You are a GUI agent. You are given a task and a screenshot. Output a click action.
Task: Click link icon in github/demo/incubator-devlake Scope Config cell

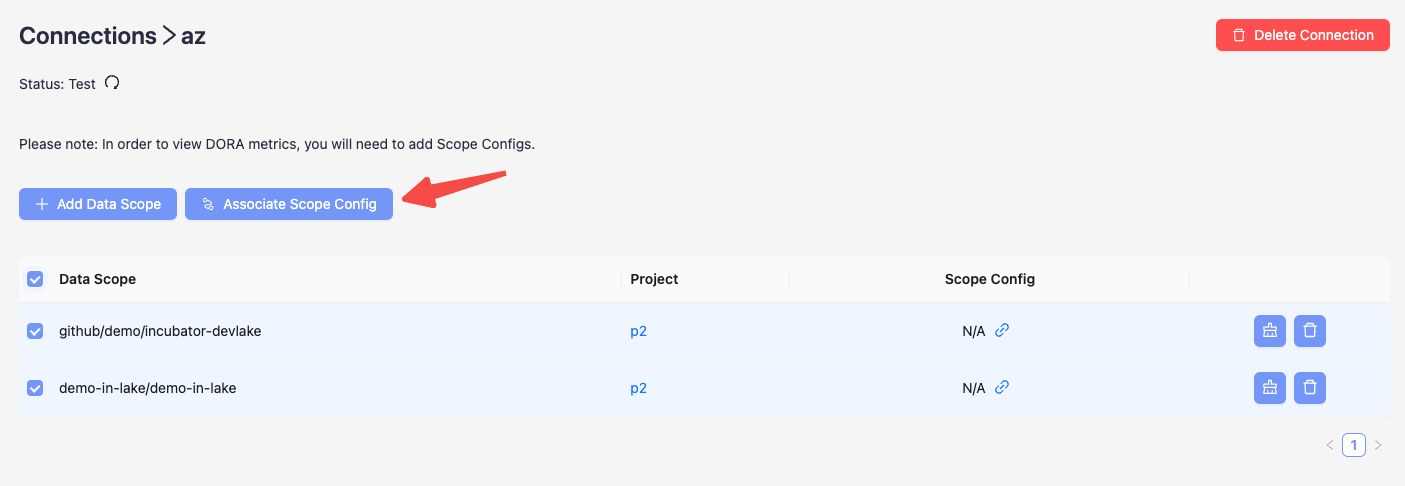1002,330
